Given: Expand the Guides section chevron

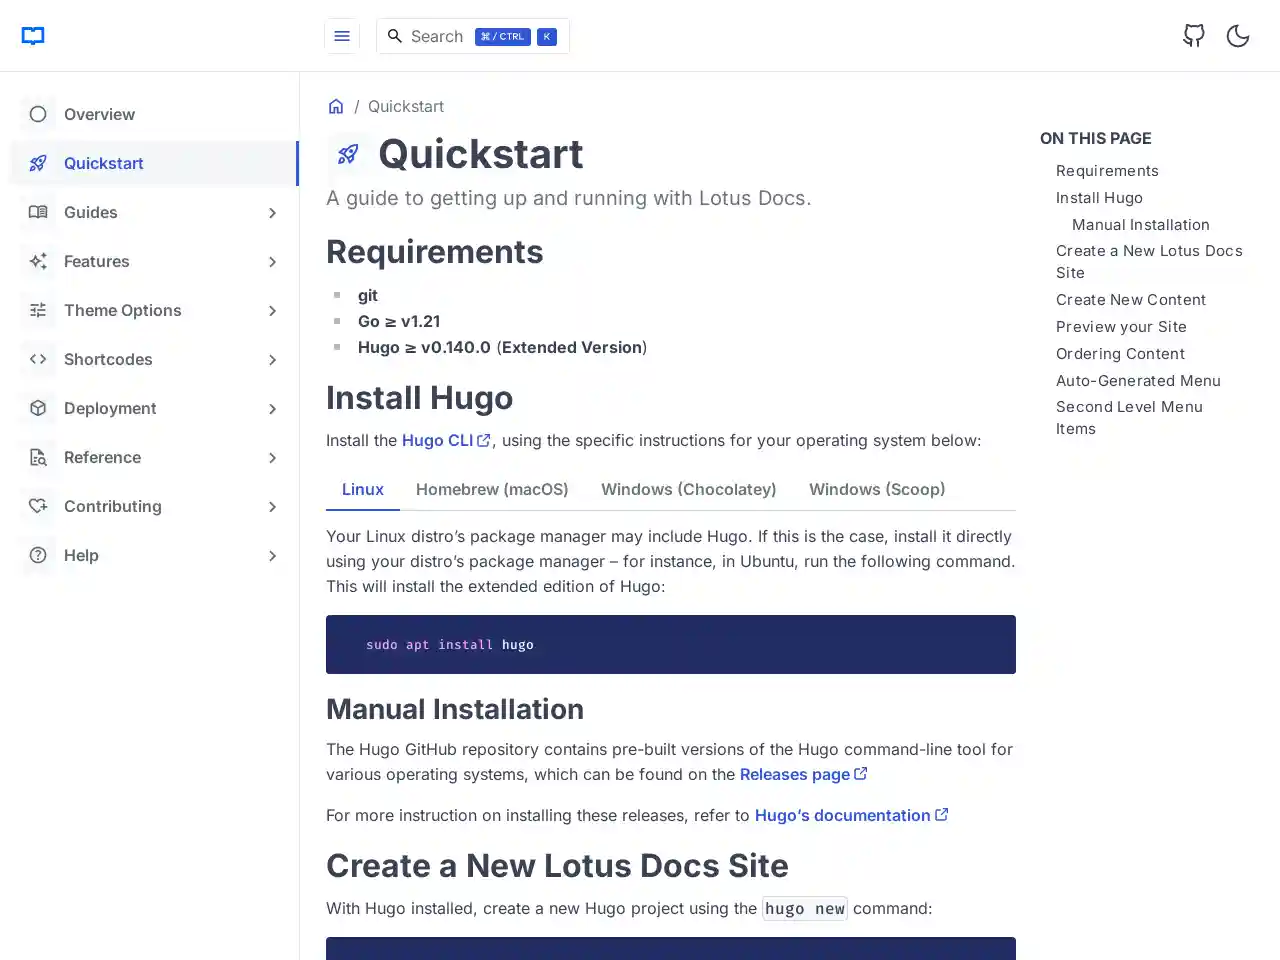Looking at the screenshot, I should [x=272, y=212].
